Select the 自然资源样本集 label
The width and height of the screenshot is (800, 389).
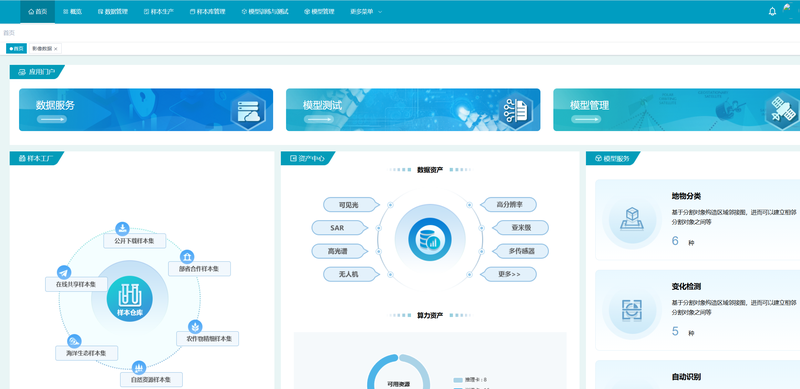click(x=151, y=380)
